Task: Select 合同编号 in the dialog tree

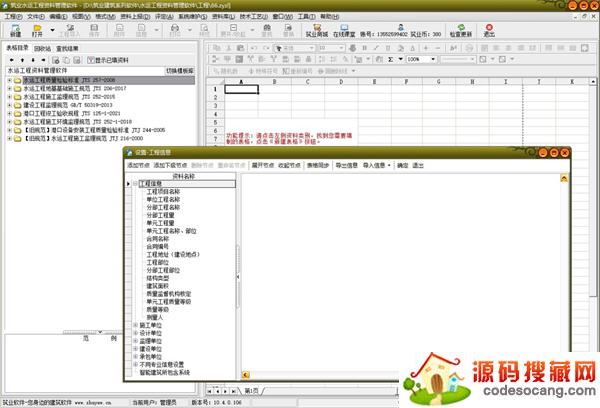Action: [x=158, y=247]
